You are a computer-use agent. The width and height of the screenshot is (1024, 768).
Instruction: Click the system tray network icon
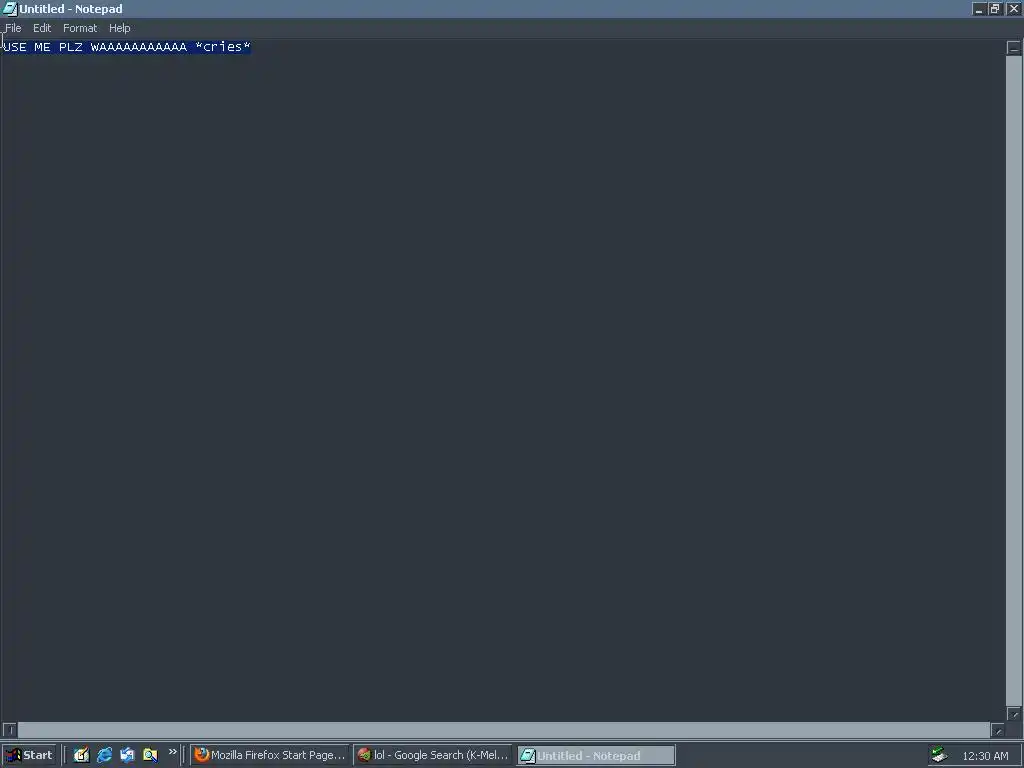(939, 755)
